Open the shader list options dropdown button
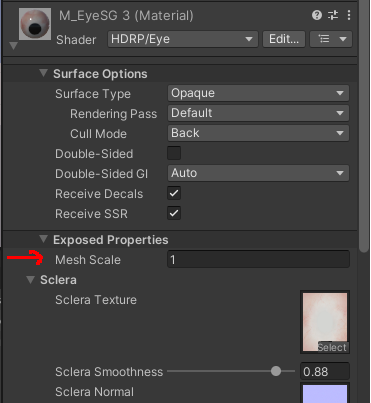371x403 pixels. (331, 39)
